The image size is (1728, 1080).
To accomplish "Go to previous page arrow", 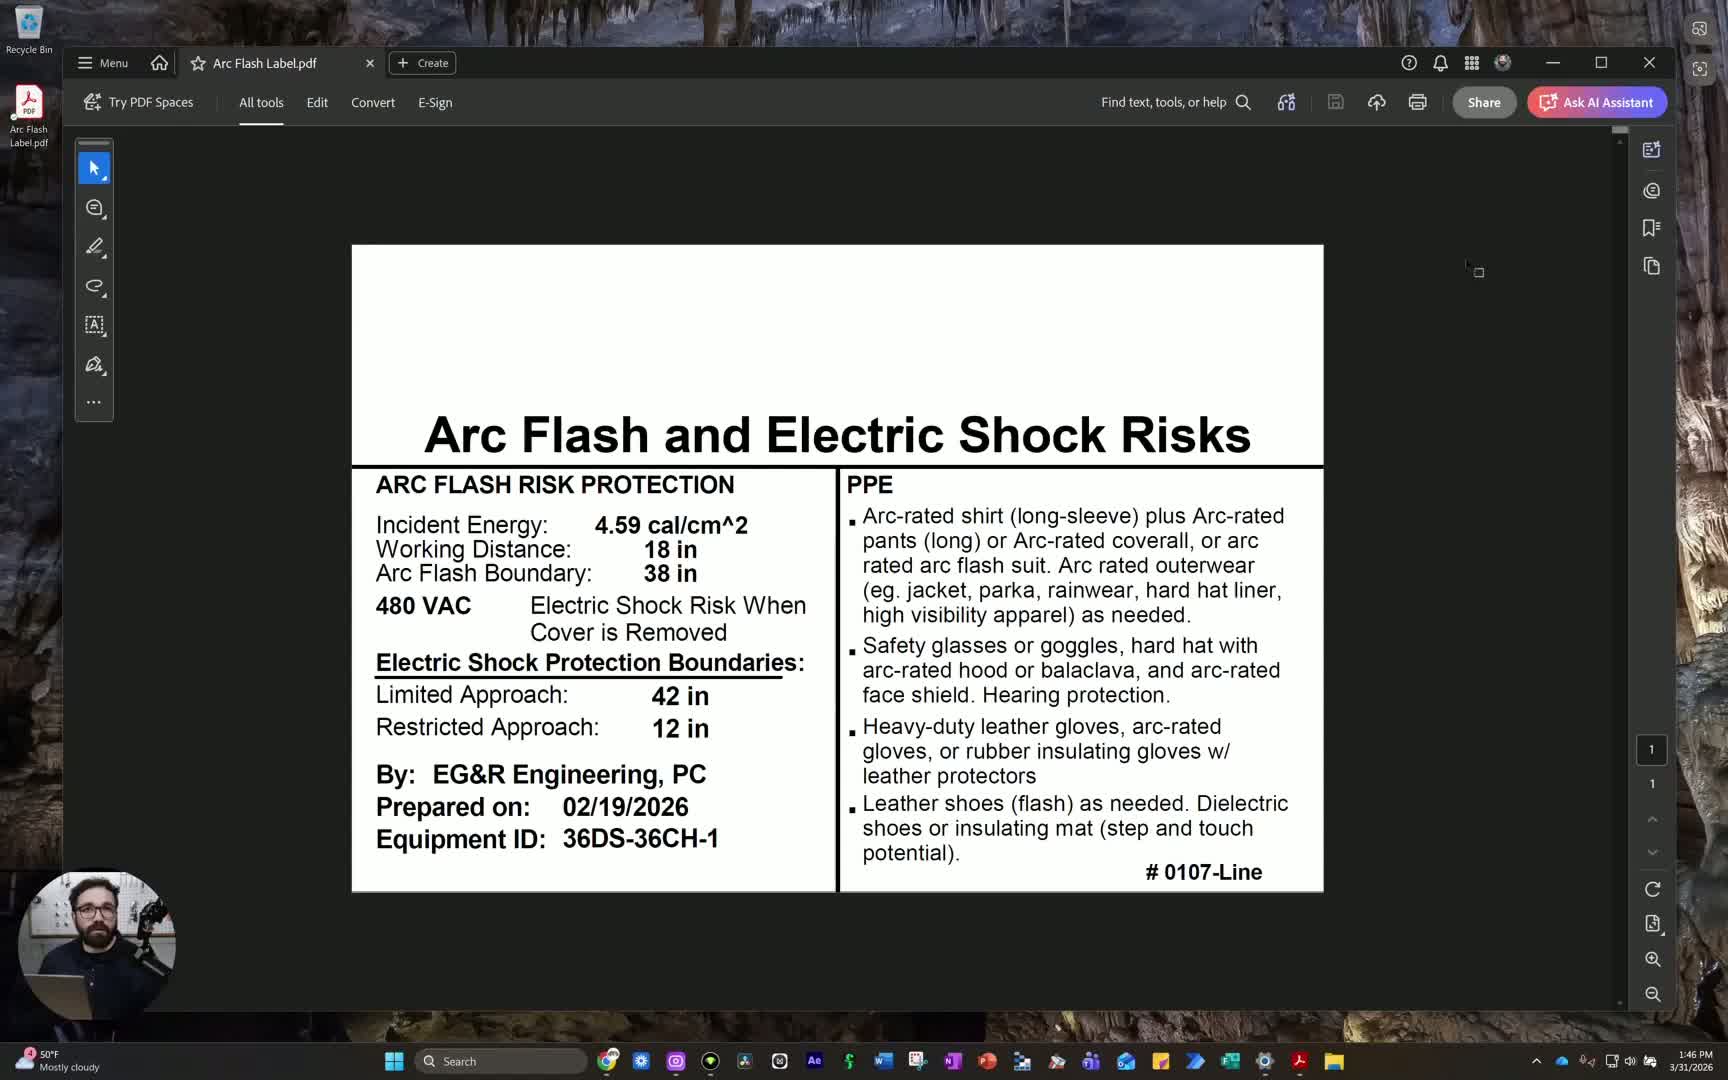I will point(1652,819).
